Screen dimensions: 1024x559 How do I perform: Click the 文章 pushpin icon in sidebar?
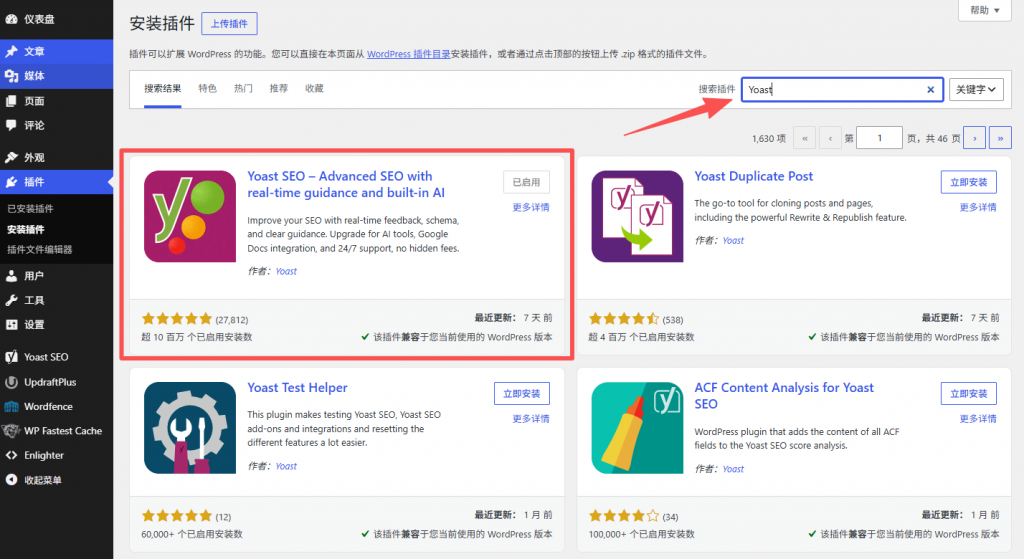click(x=11, y=51)
